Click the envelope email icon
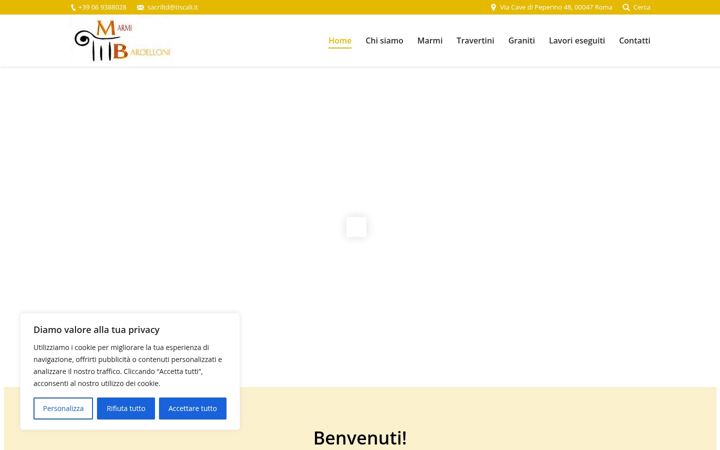Screen dimensions: 720x450 tap(141, 7)
